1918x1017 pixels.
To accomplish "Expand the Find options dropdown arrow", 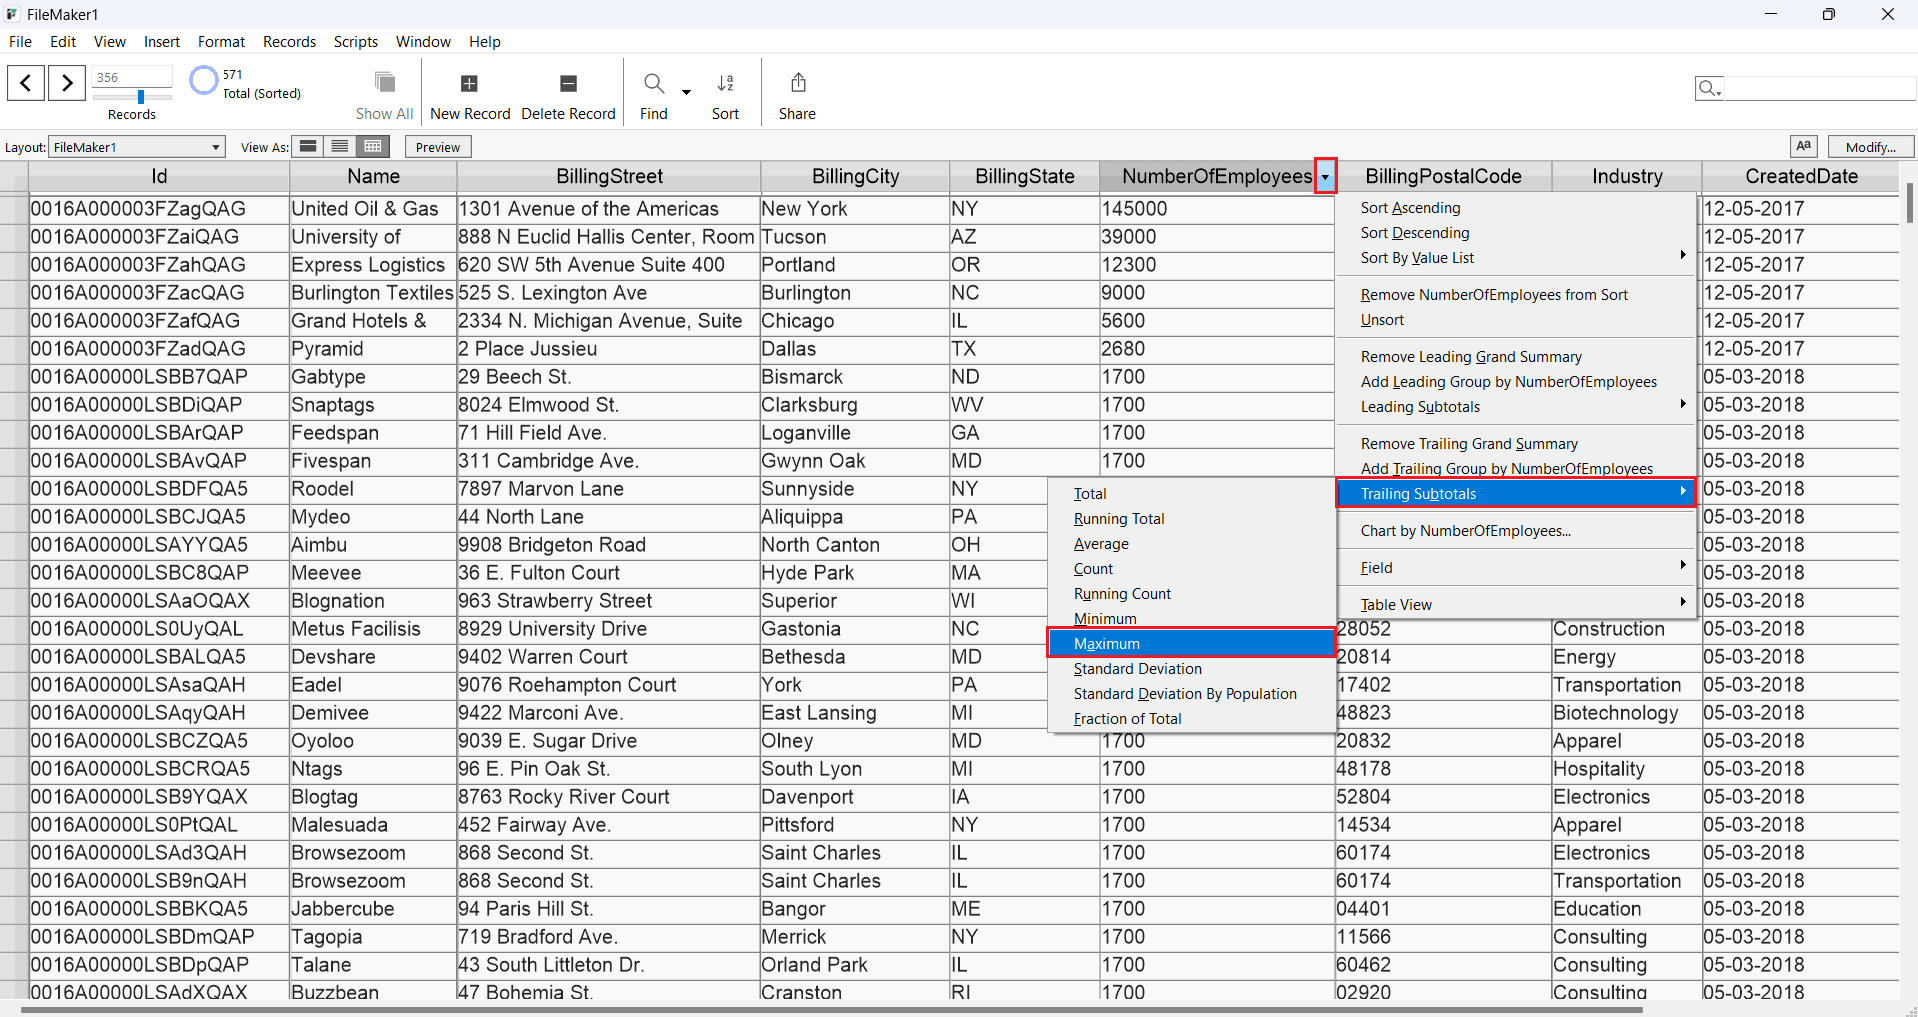I will (686, 92).
